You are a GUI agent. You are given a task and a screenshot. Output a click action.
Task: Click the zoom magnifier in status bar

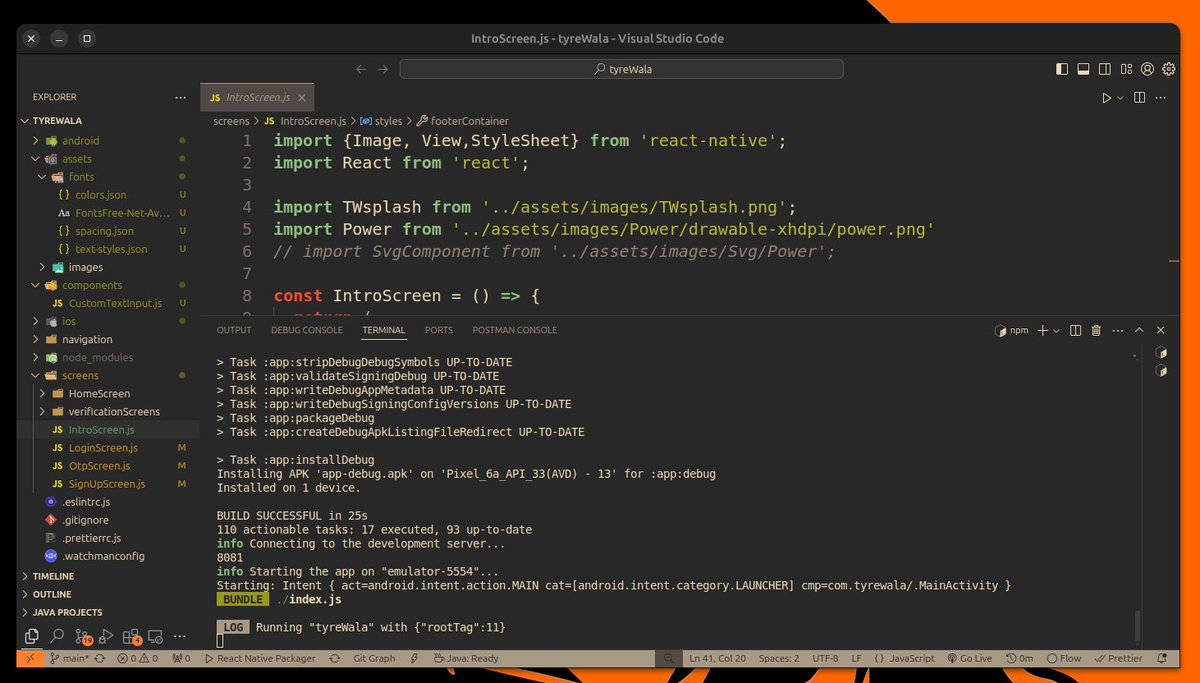(669, 658)
